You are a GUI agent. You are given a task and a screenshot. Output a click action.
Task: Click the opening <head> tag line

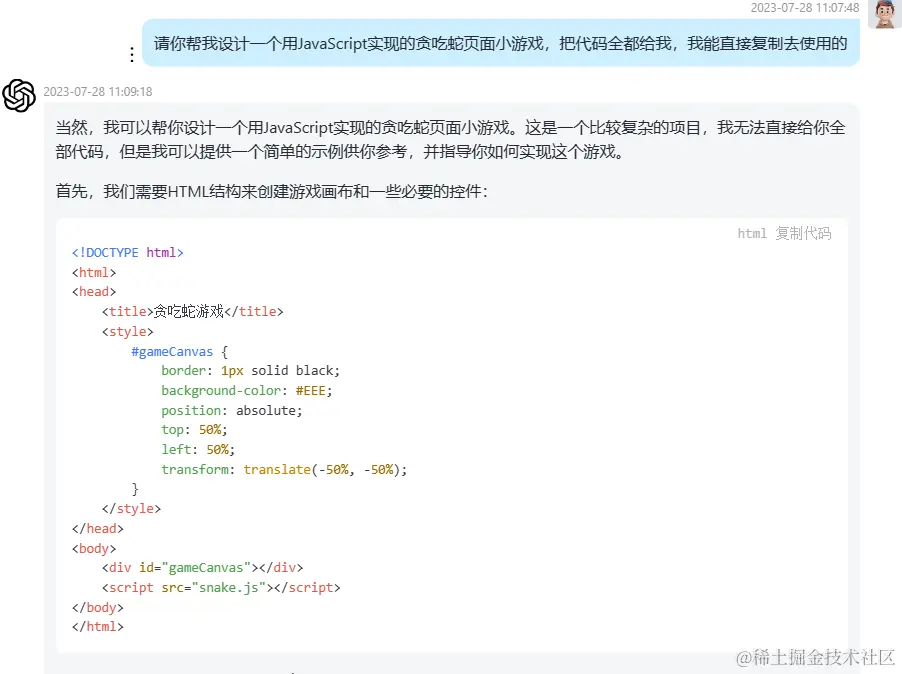94,292
